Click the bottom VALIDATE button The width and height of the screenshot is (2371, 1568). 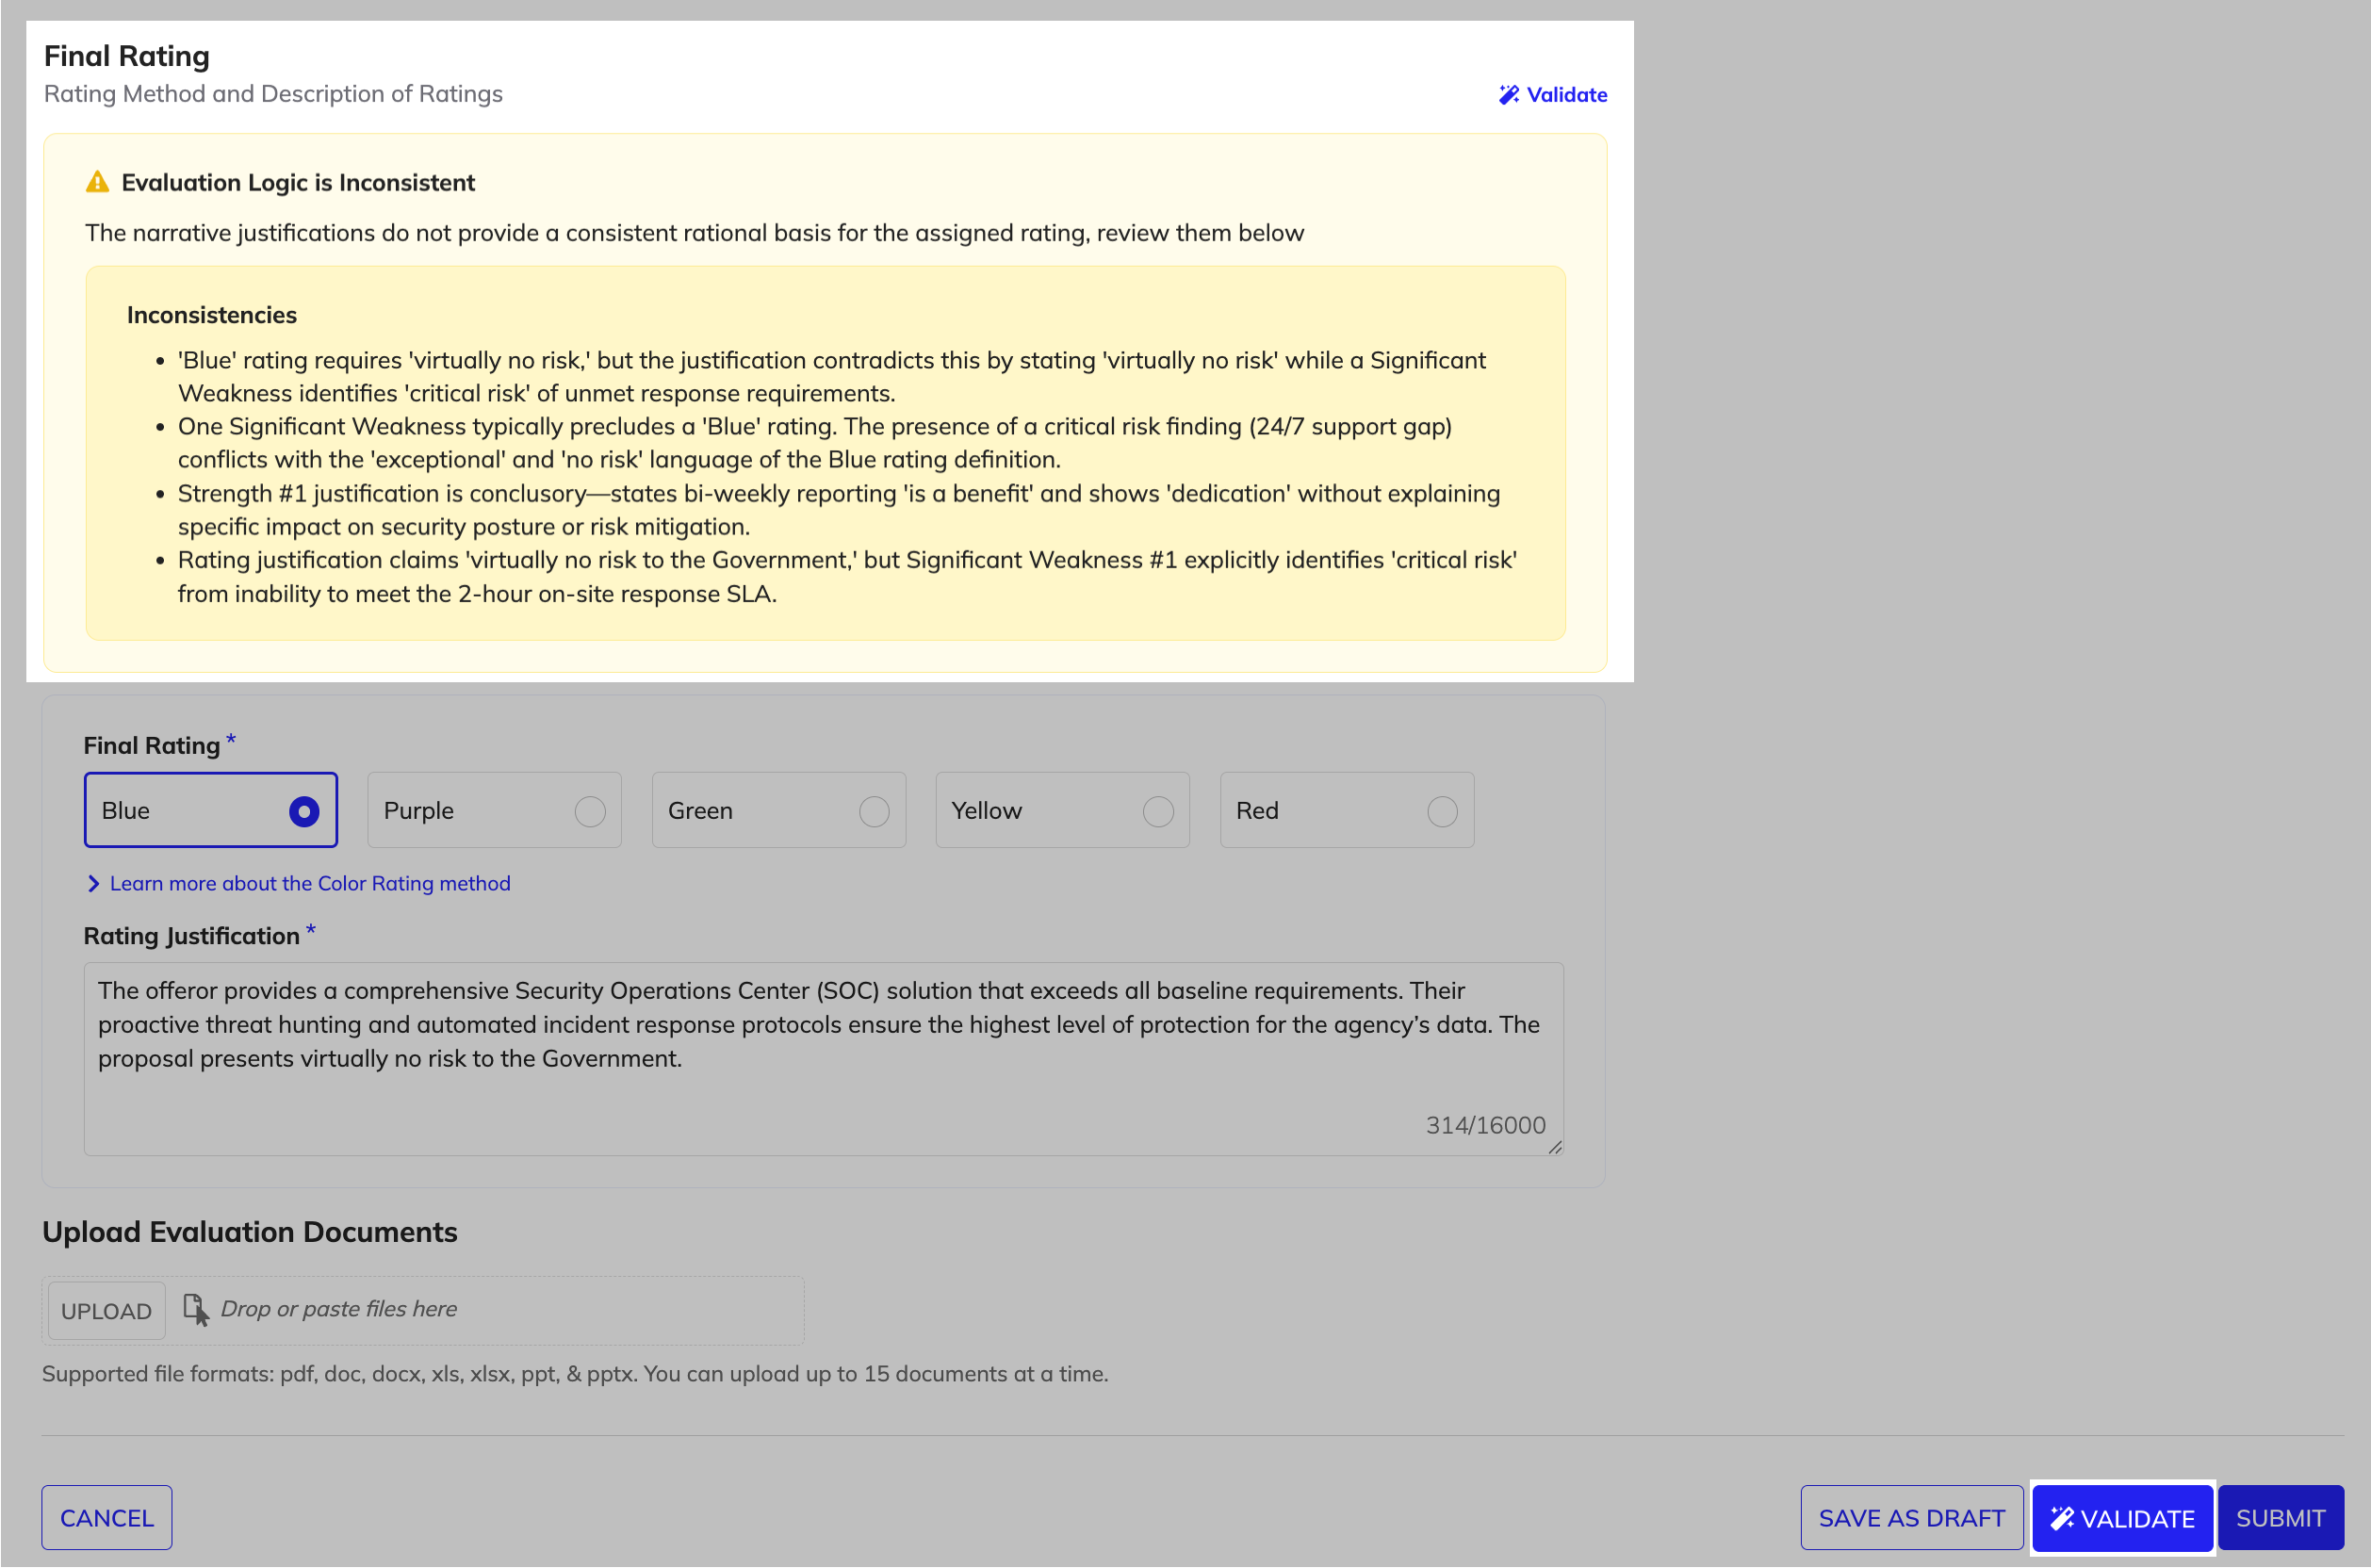(x=2122, y=1517)
